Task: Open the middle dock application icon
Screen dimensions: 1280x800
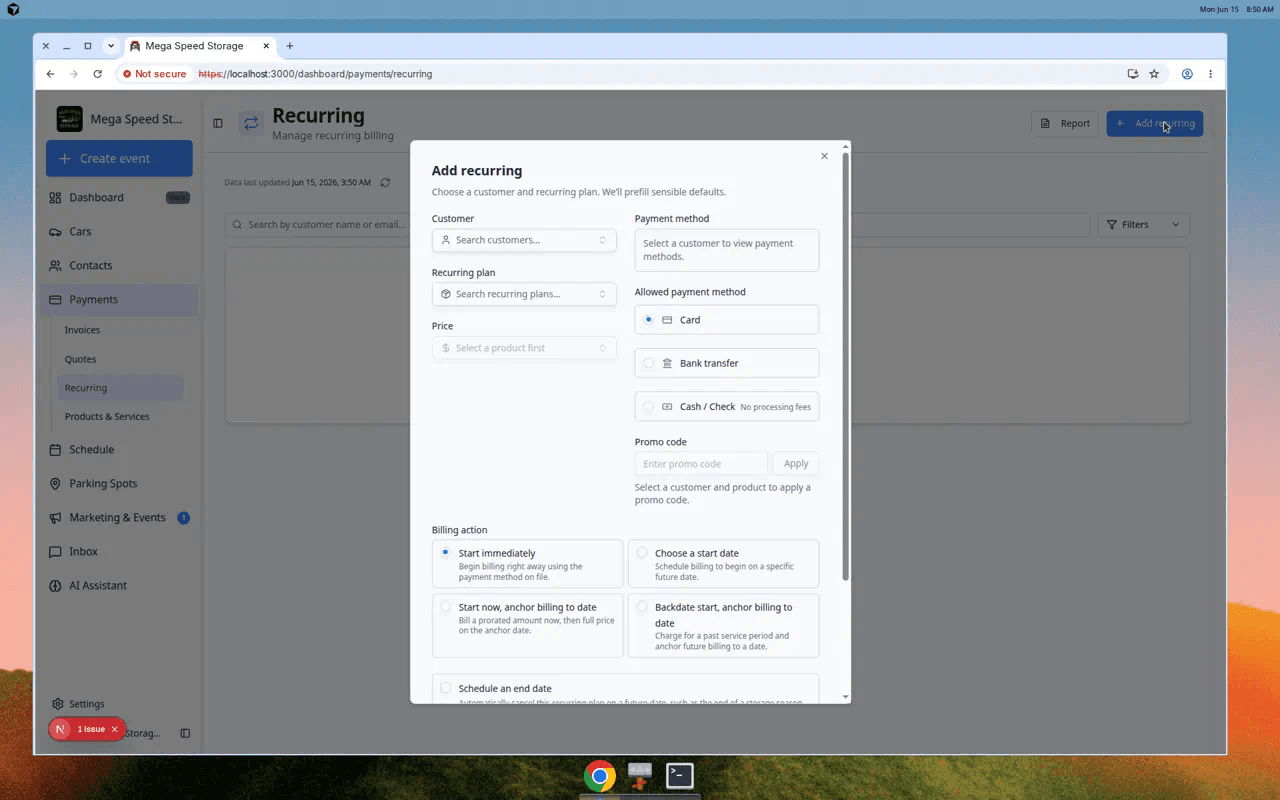Action: click(640, 775)
